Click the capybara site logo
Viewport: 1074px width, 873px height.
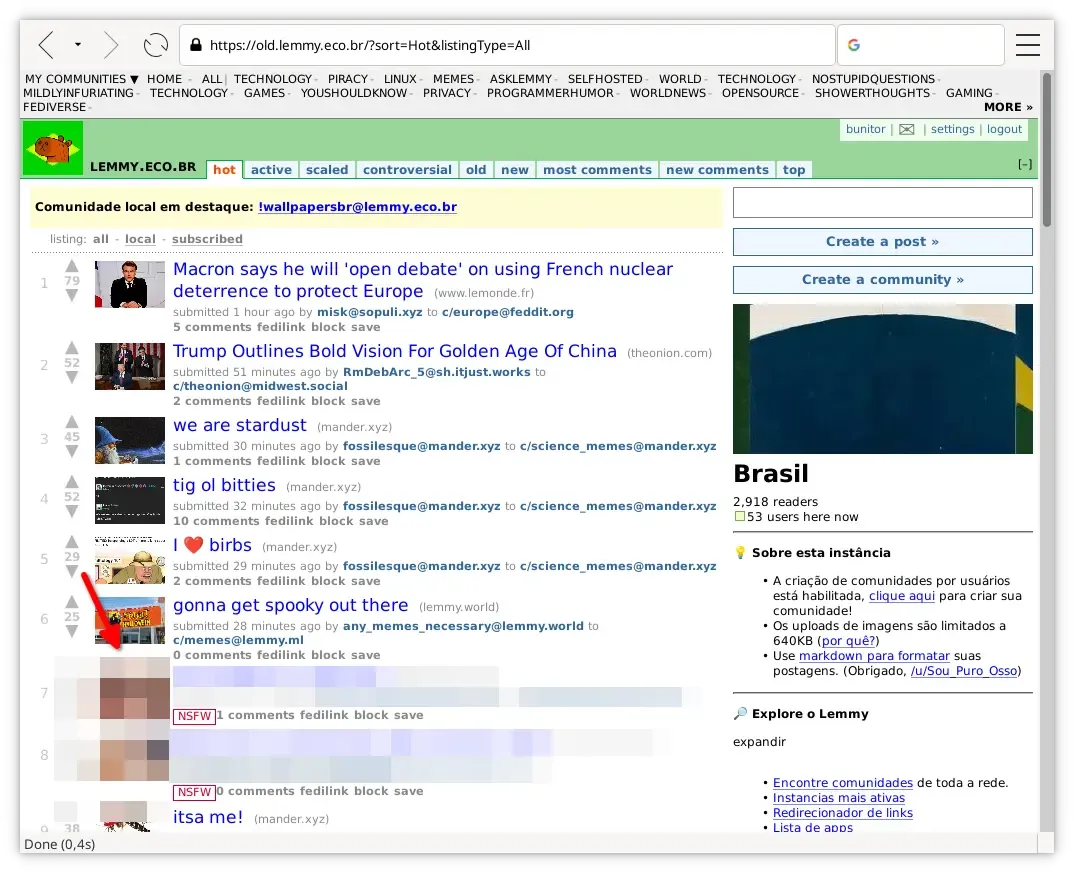pos(52,148)
